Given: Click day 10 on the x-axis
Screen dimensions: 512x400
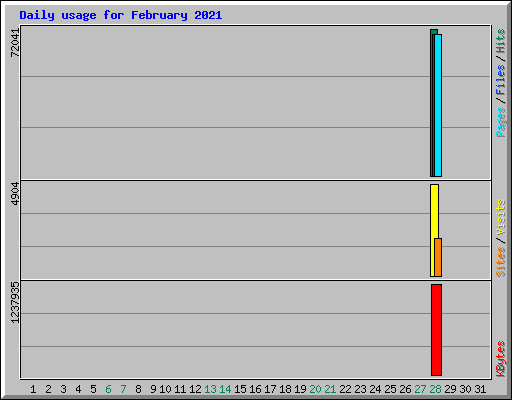Looking at the screenshot, I should (x=165, y=389).
